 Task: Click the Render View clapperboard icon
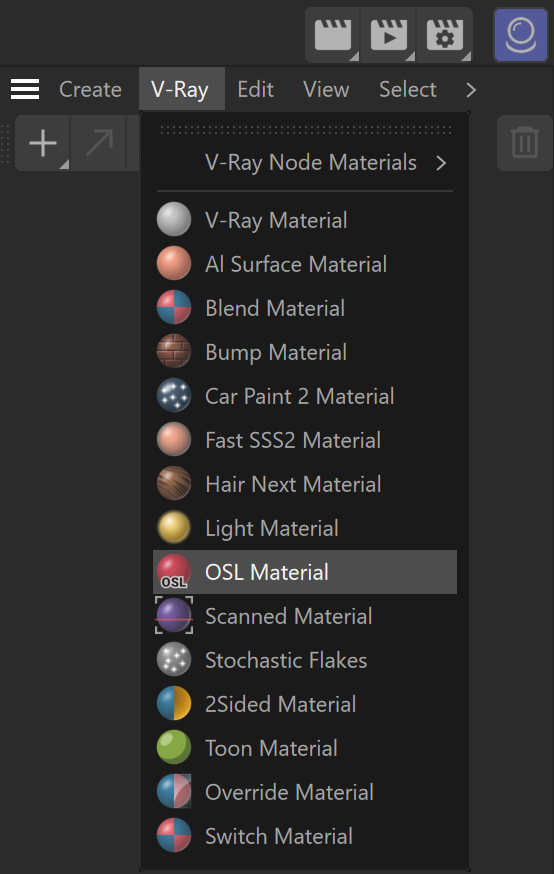333,35
